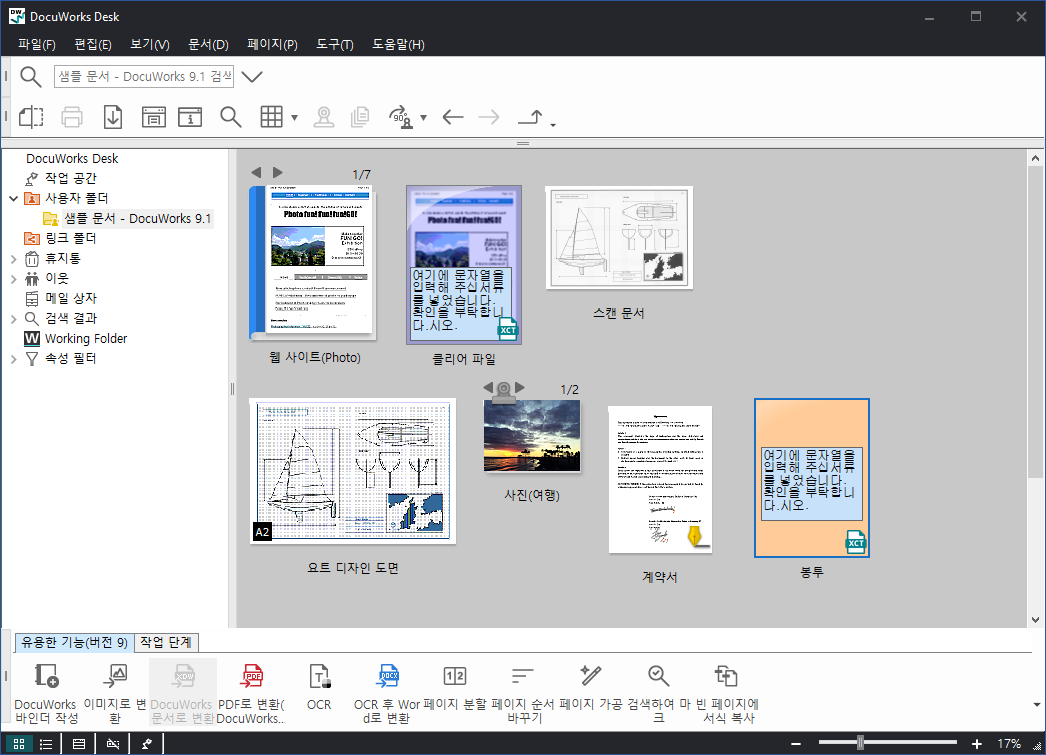This screenshot has height=755, width=1046.
Task: Open the 도구(T) menu
Action: tap(334, 45)
